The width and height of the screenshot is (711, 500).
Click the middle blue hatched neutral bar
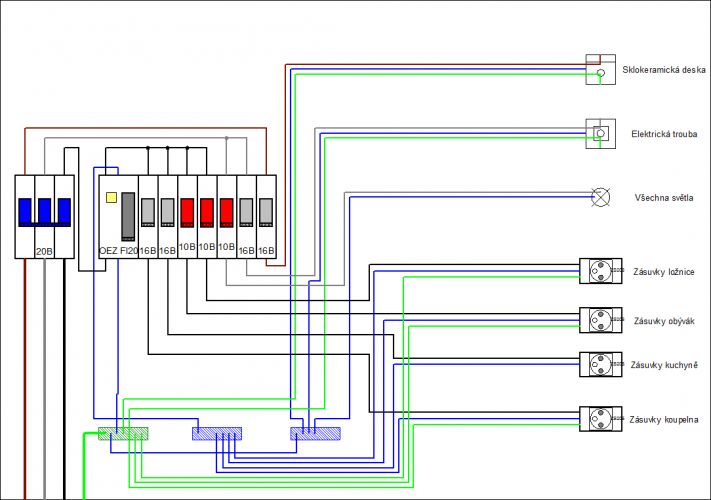(x=217, y=434)
